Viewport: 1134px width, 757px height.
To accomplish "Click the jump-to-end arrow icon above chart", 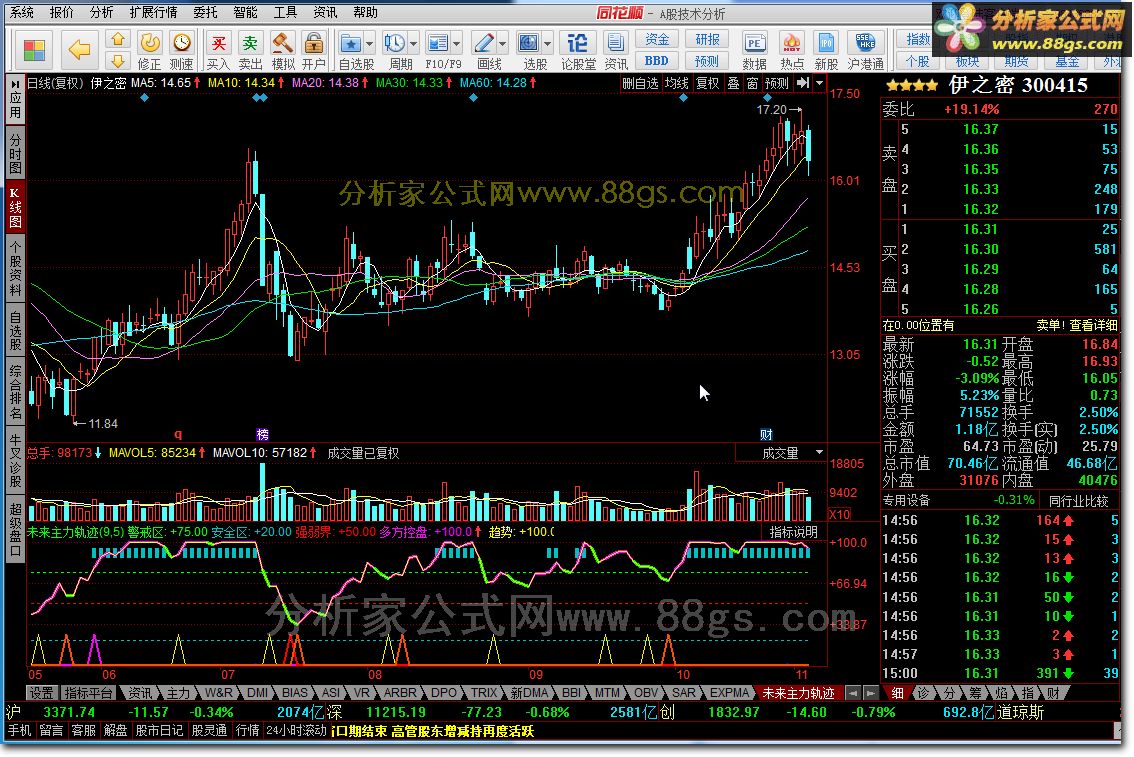I will click(803, 83).
